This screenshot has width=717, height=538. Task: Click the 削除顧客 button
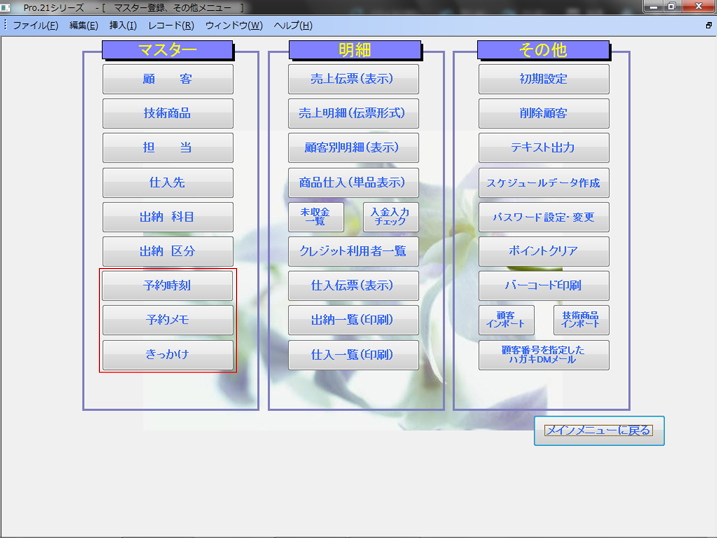pos(544,113)
